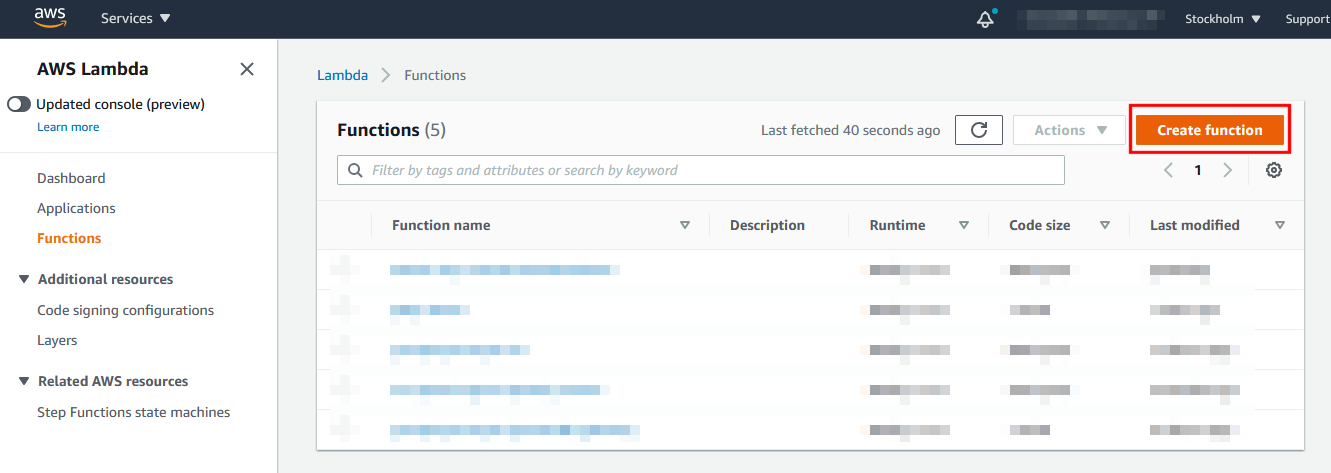The width and height of the screenshot is (1331, 473).
Task: Click the Functions breadcrumb text
Action: click(x=435, y=75)
